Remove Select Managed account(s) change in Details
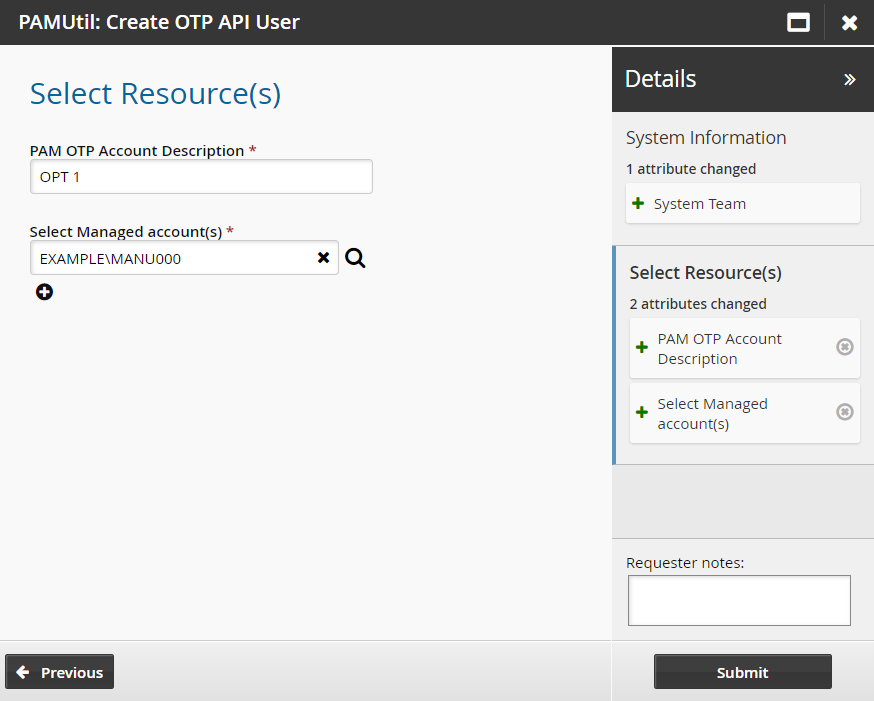 point(844,412)
